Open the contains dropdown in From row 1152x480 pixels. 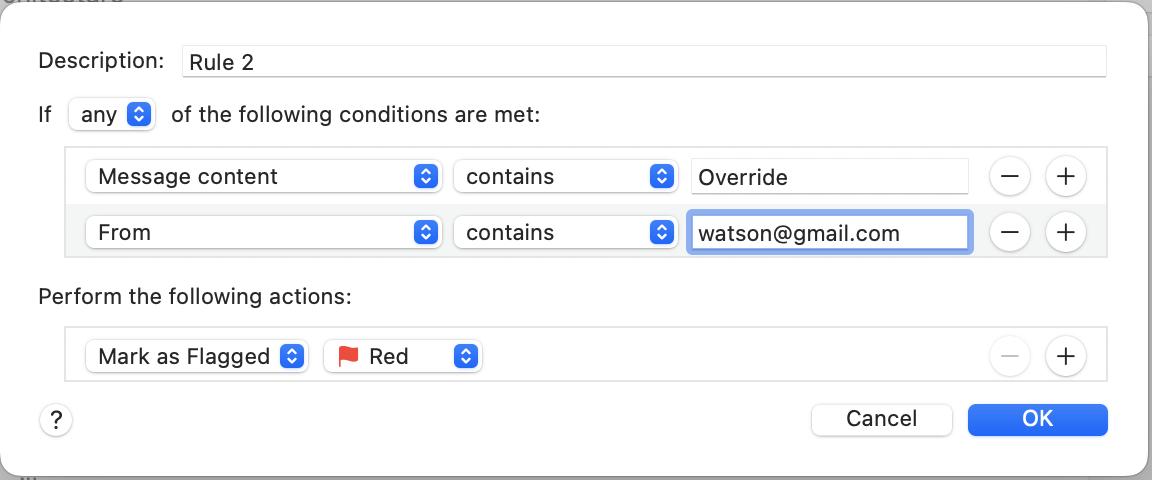click(x=566, y=232)
